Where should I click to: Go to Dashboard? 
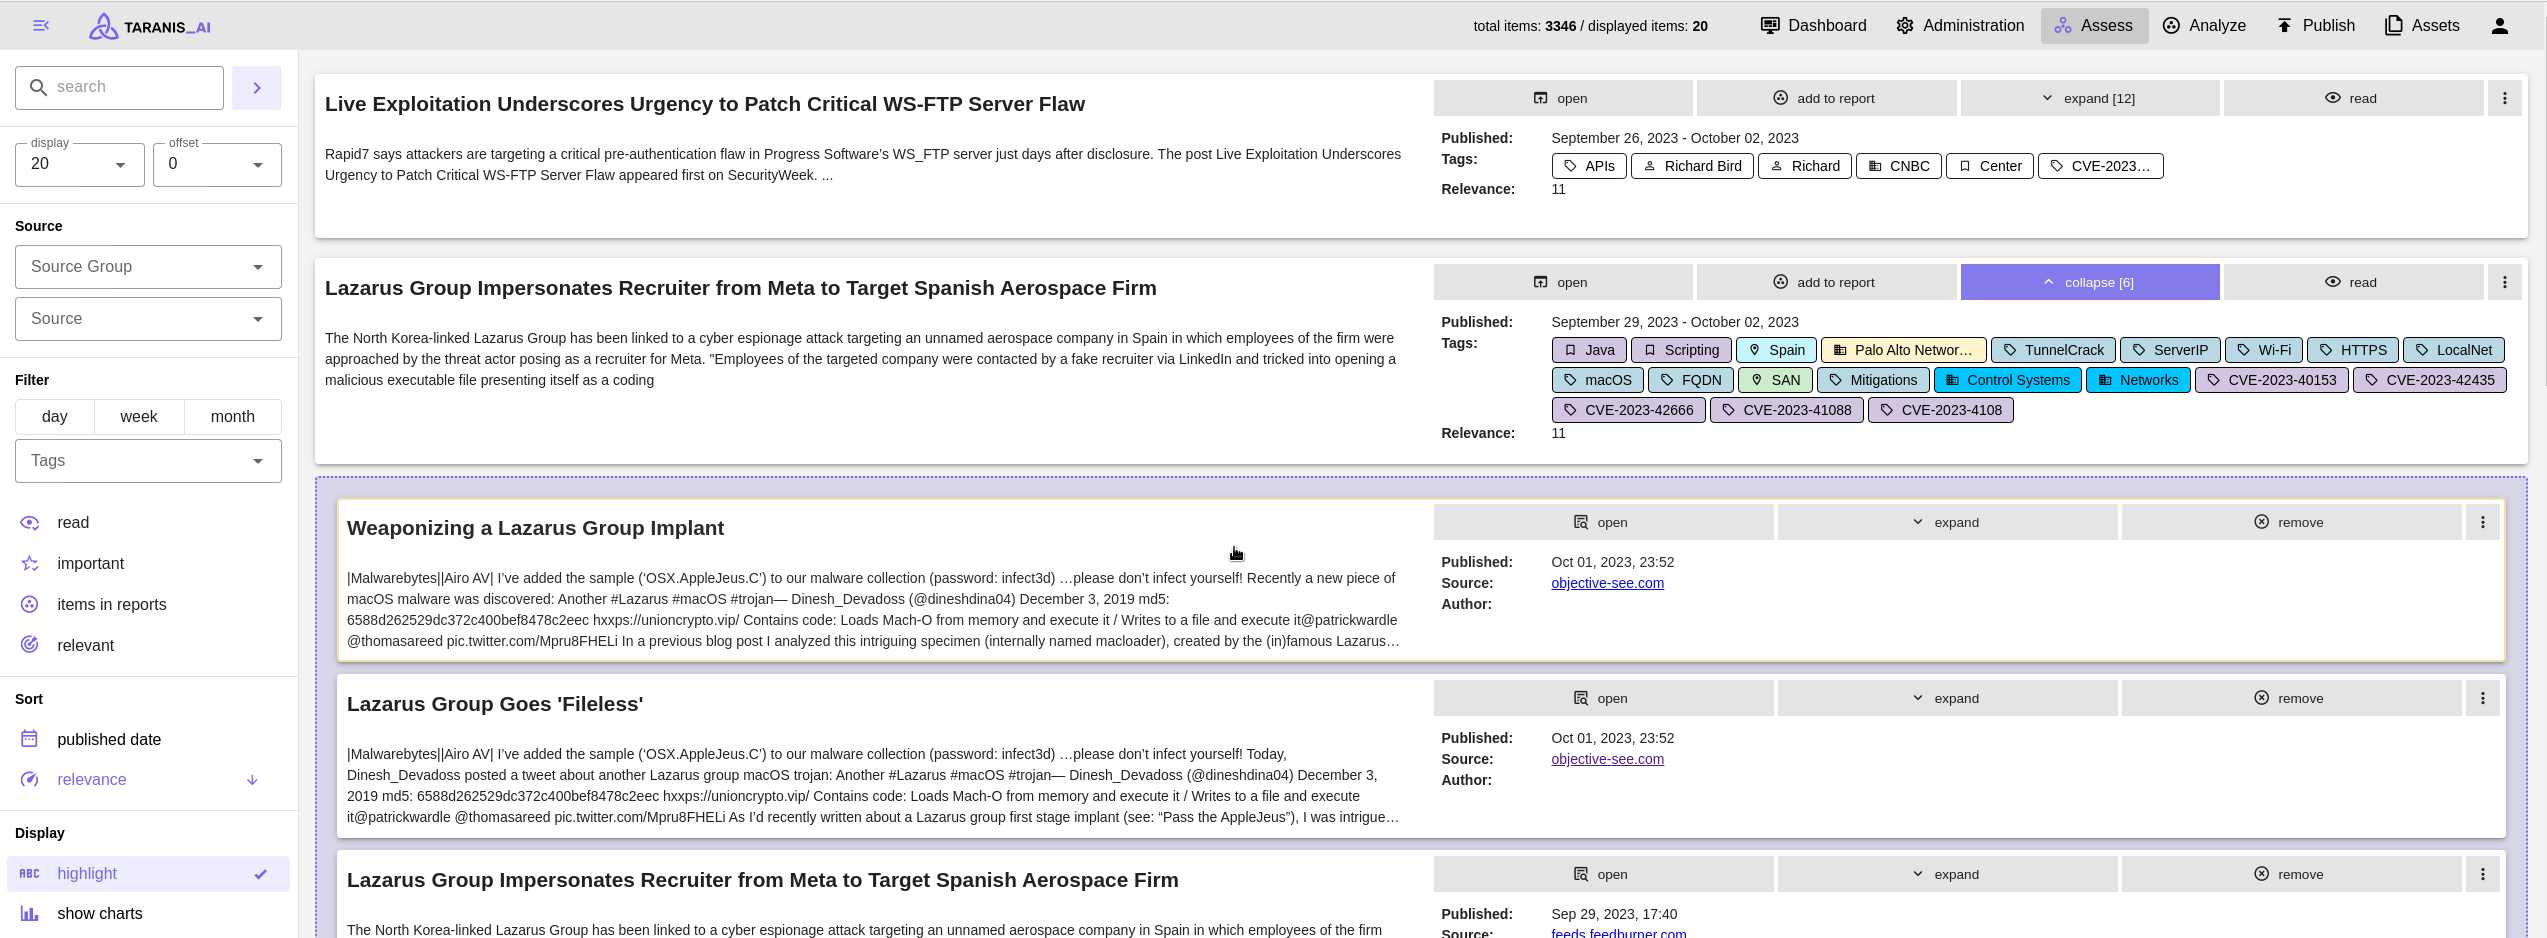pyautogui.click(x=1813, y=26)
